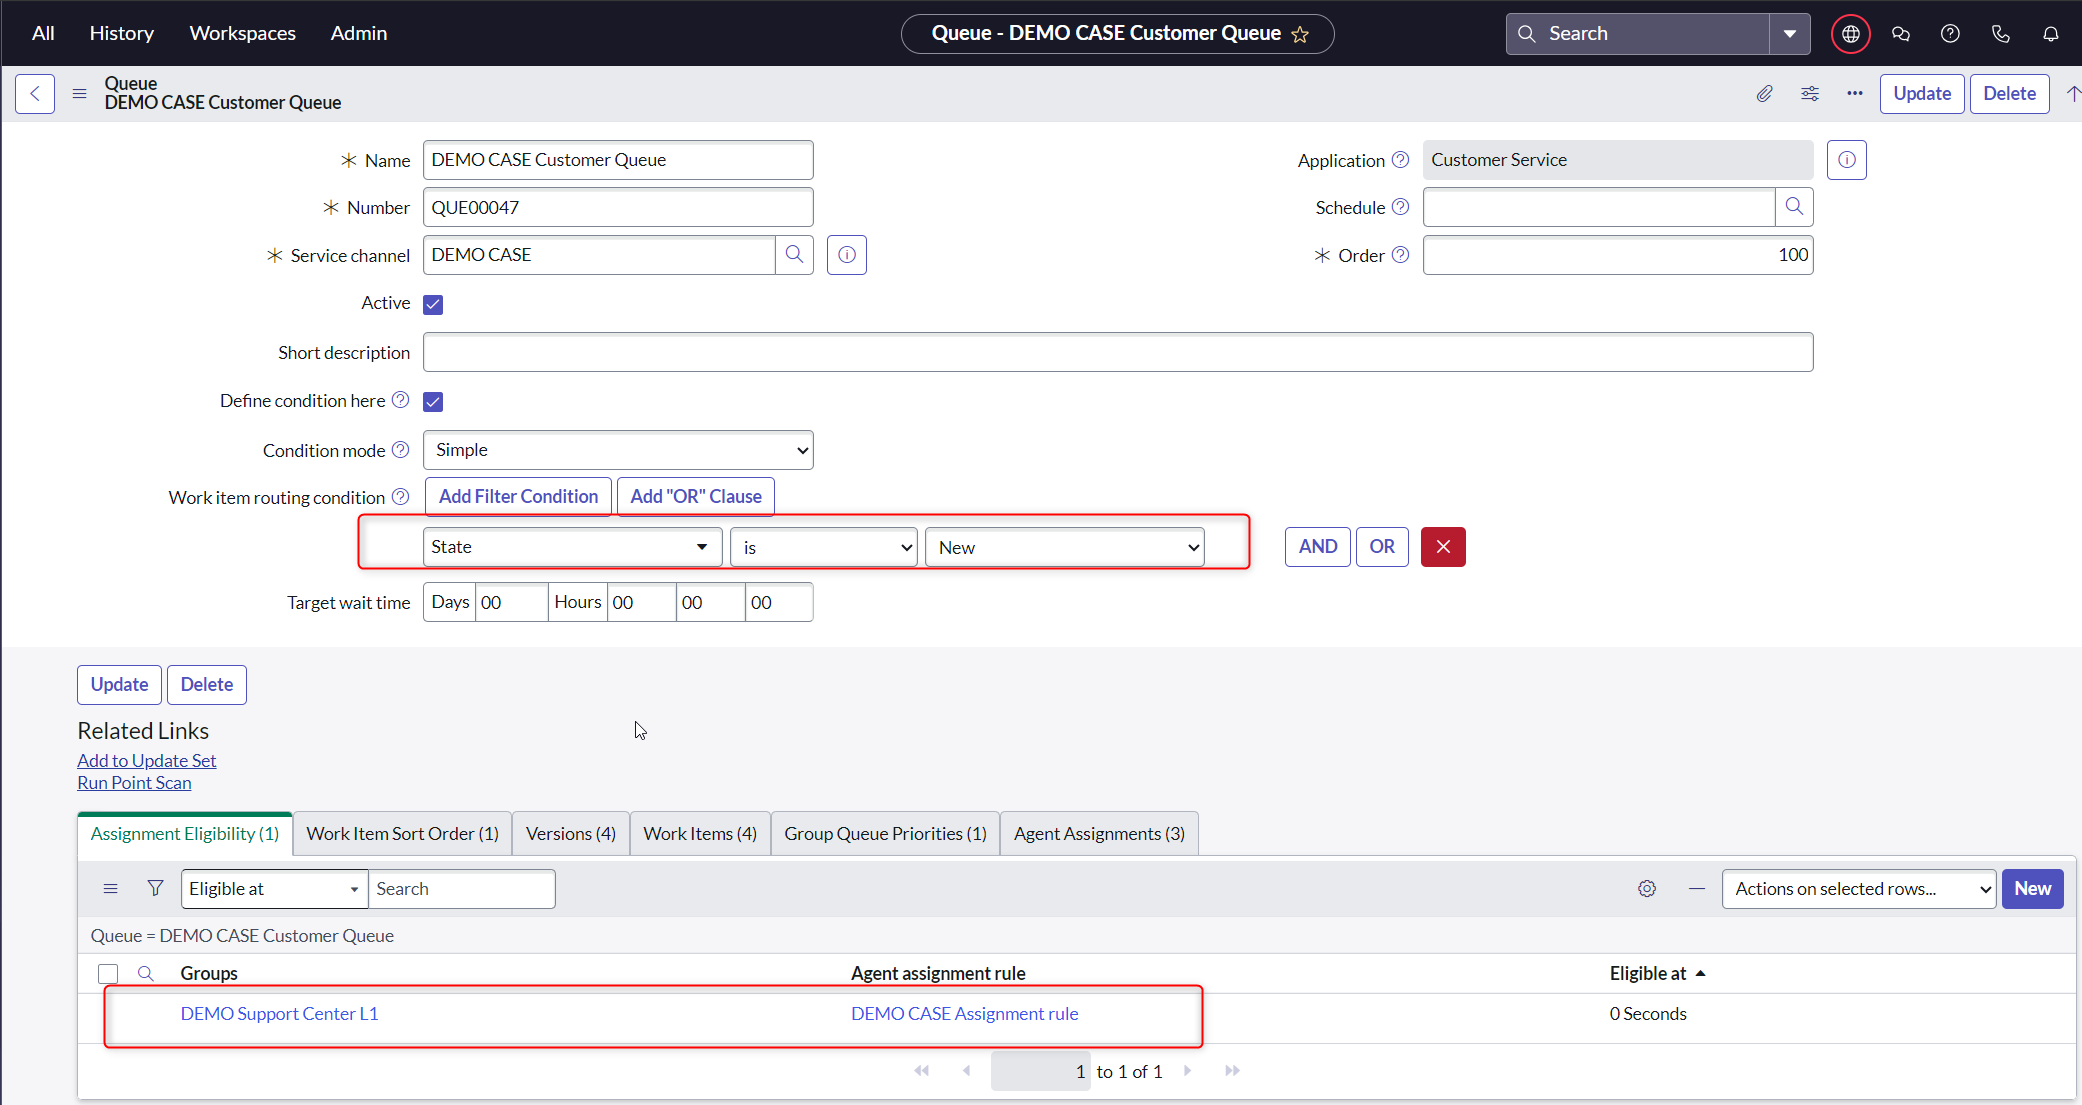Click the Short description input field

[x=1118, y=352]
